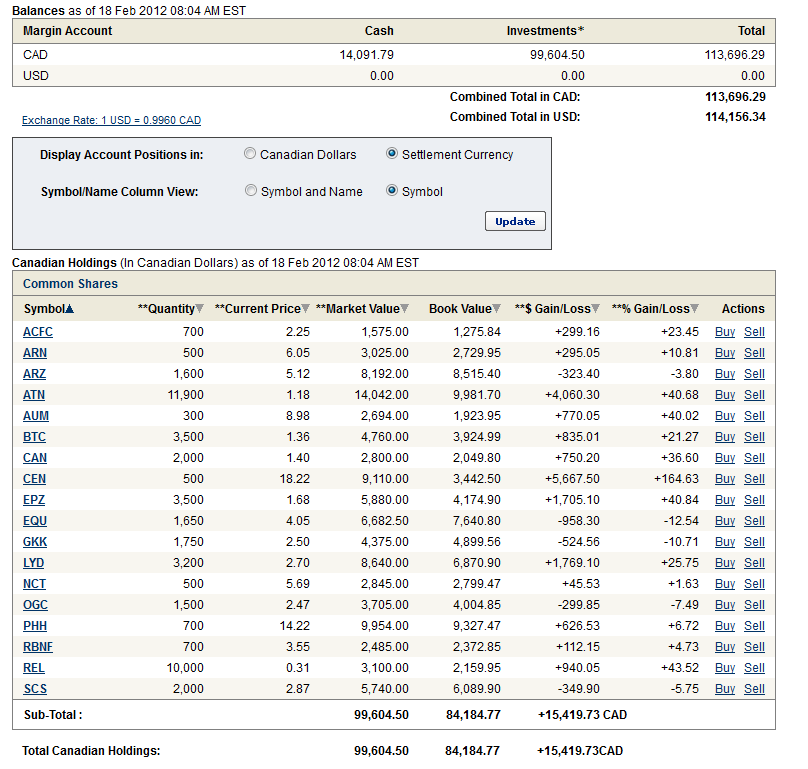The image size is (808, 769).
Task: Click Buy for the ATN holding
Action: click(x=725, y=395)
